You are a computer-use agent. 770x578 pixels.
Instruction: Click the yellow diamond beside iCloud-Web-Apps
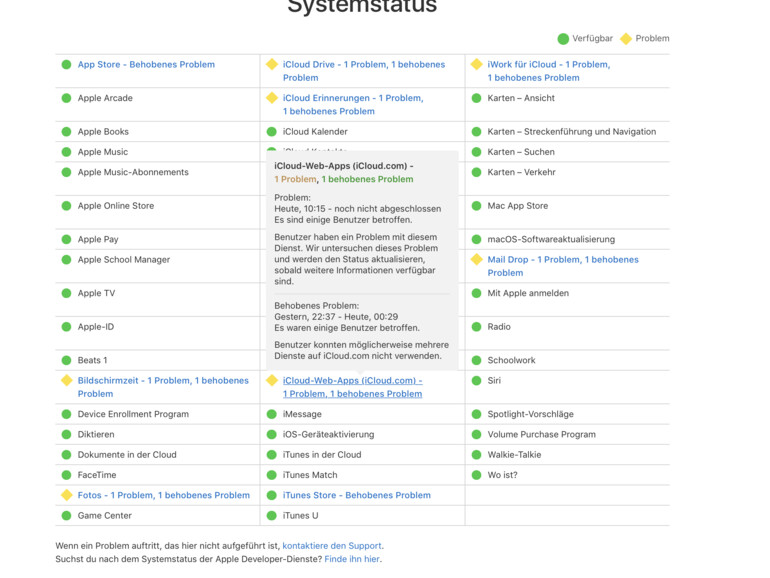[x=272, y=381]
